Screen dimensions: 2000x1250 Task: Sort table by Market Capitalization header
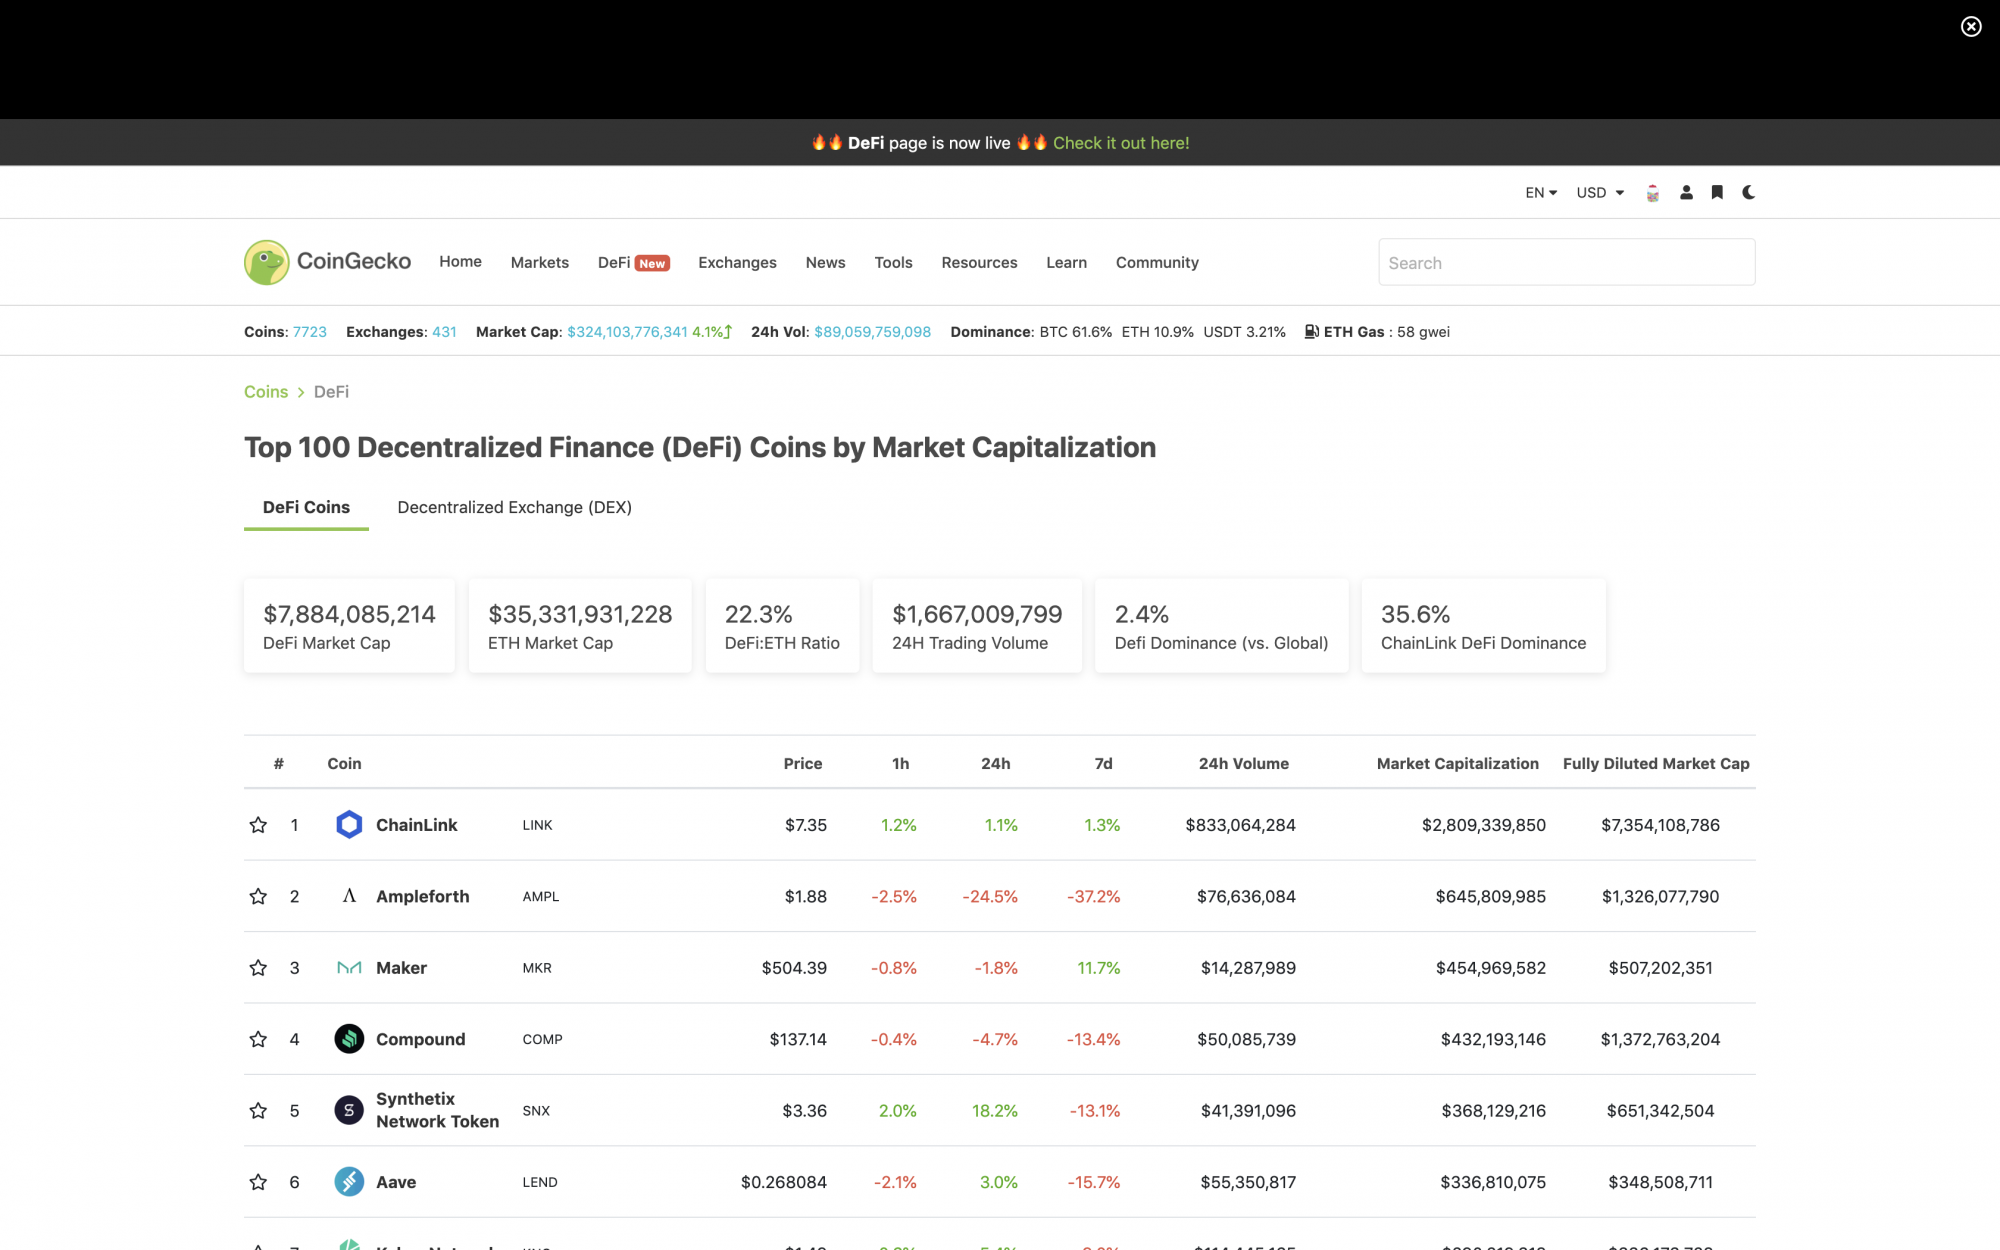(1457, 764)
